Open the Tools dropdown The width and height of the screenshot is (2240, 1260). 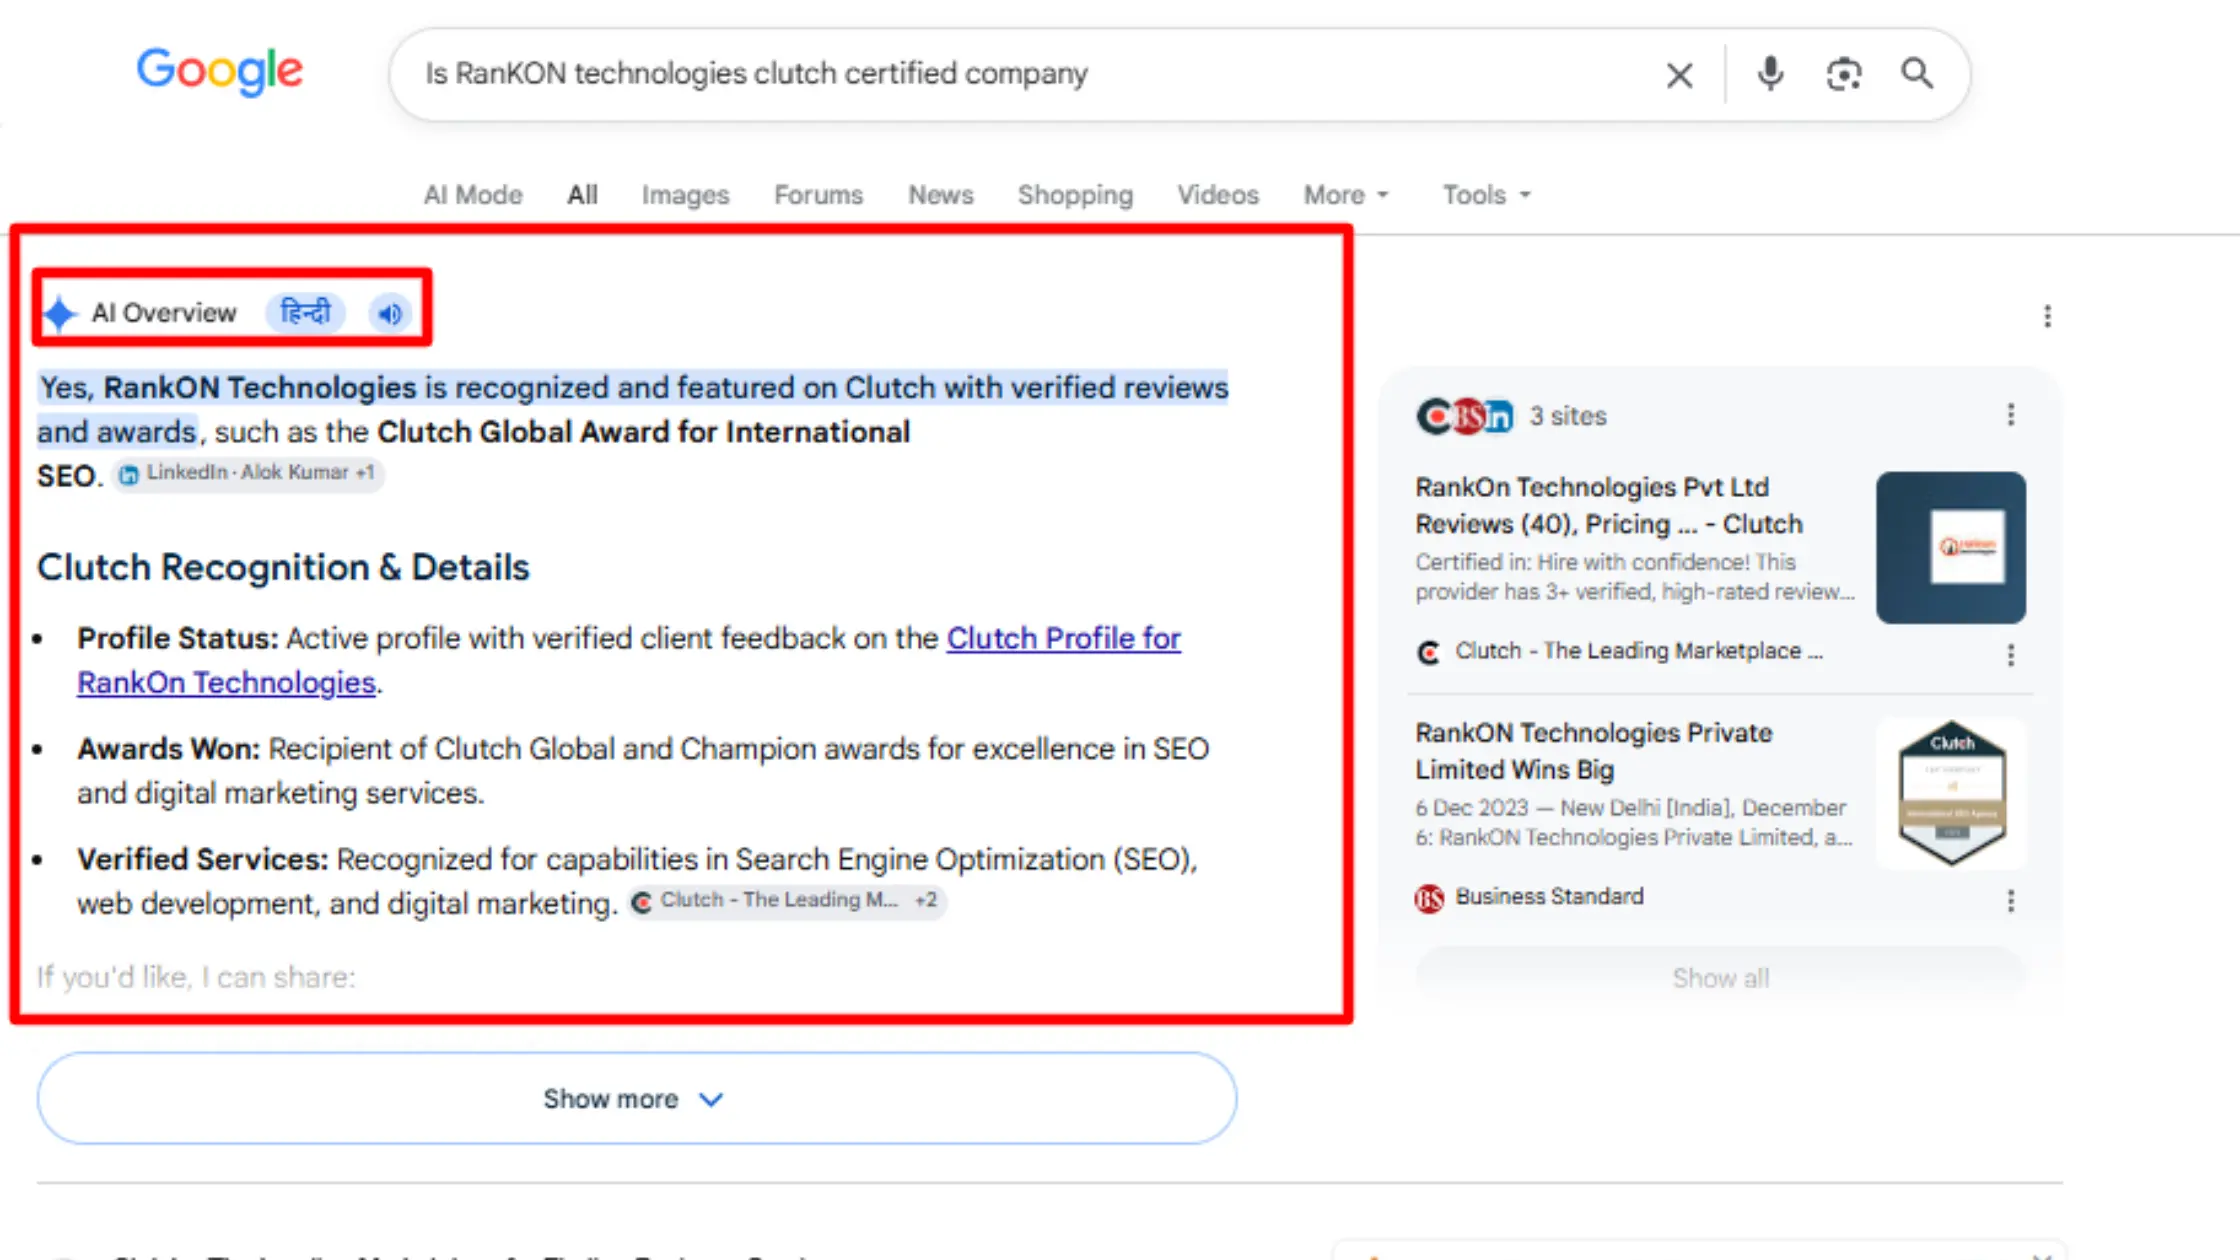click(1486, 195)
